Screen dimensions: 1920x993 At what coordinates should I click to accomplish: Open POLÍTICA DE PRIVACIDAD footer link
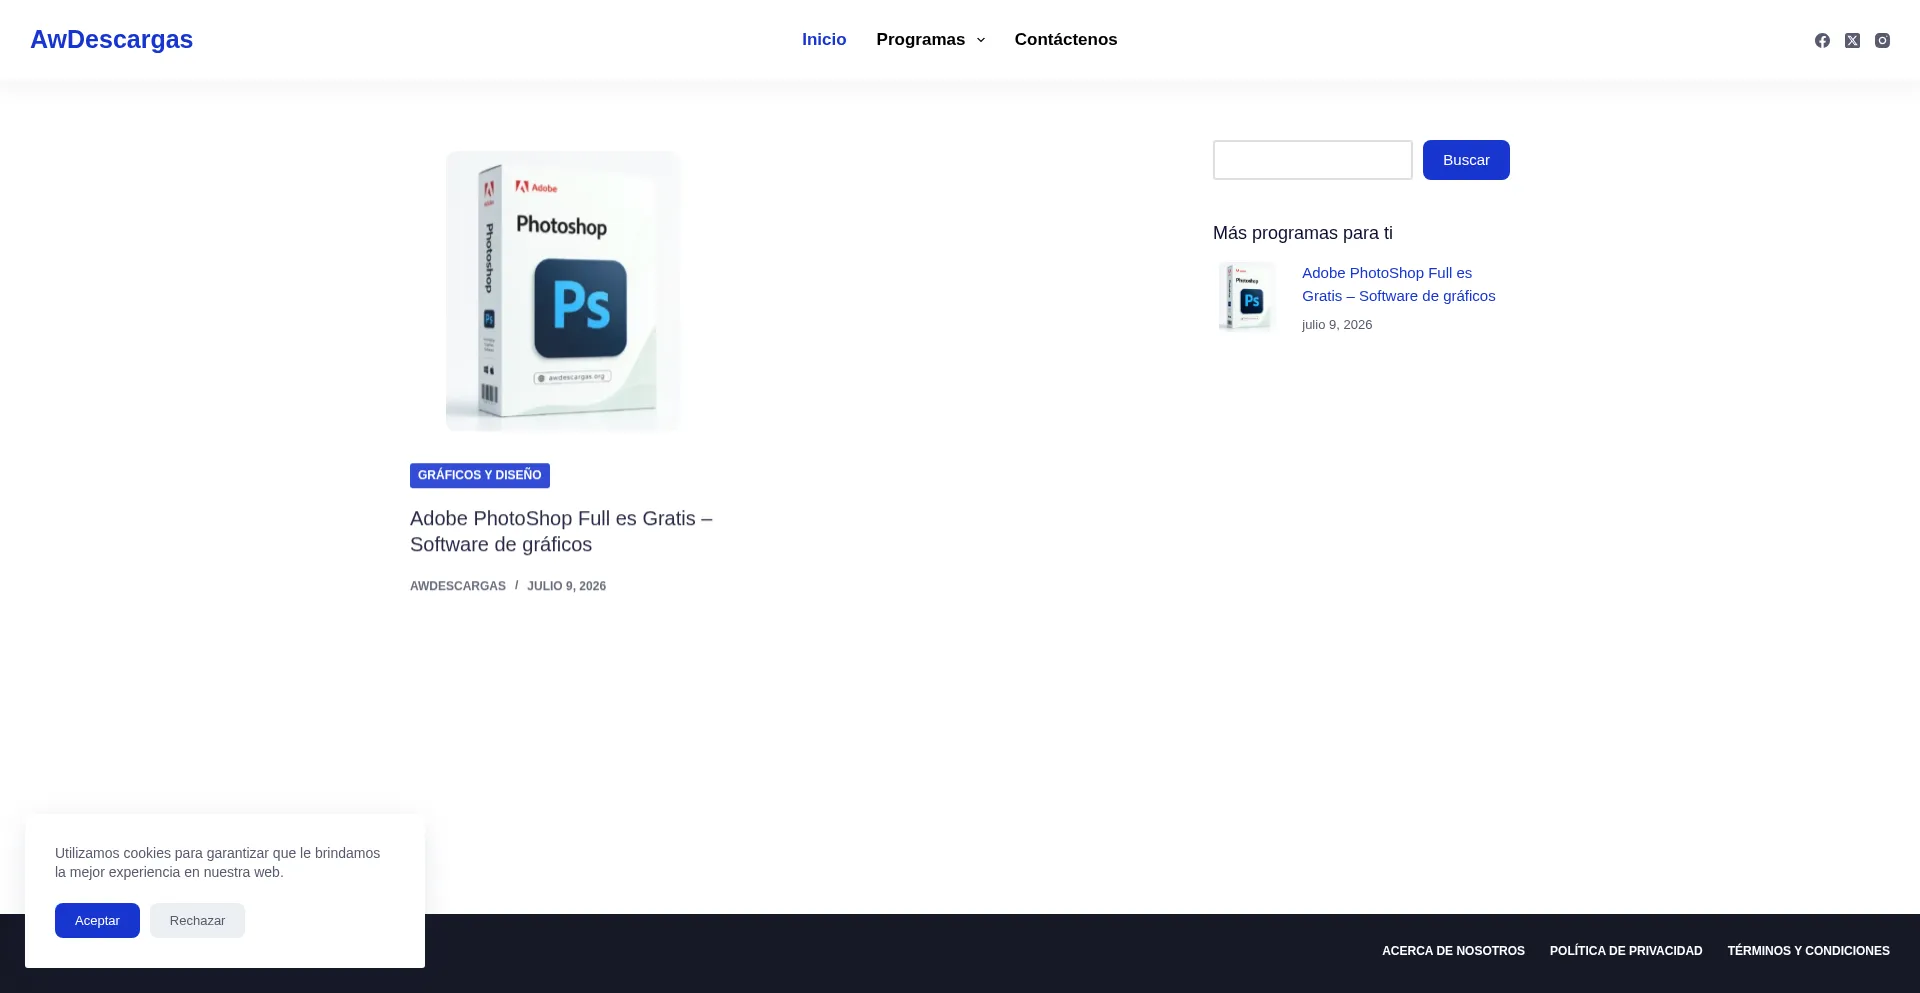click(1626, 951)
